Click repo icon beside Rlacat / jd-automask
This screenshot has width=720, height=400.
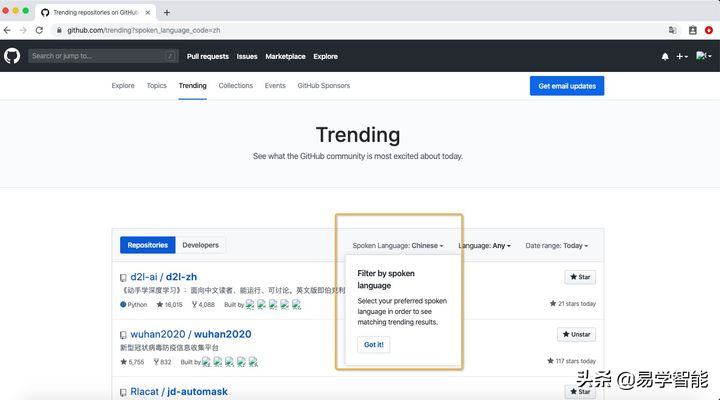point(123,392)
